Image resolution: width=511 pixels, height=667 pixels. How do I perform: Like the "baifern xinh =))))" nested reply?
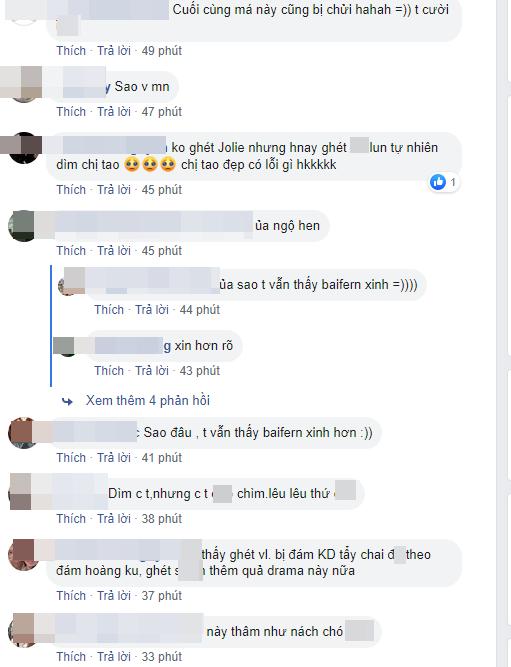pyautogui.click(x=109, y=310)
